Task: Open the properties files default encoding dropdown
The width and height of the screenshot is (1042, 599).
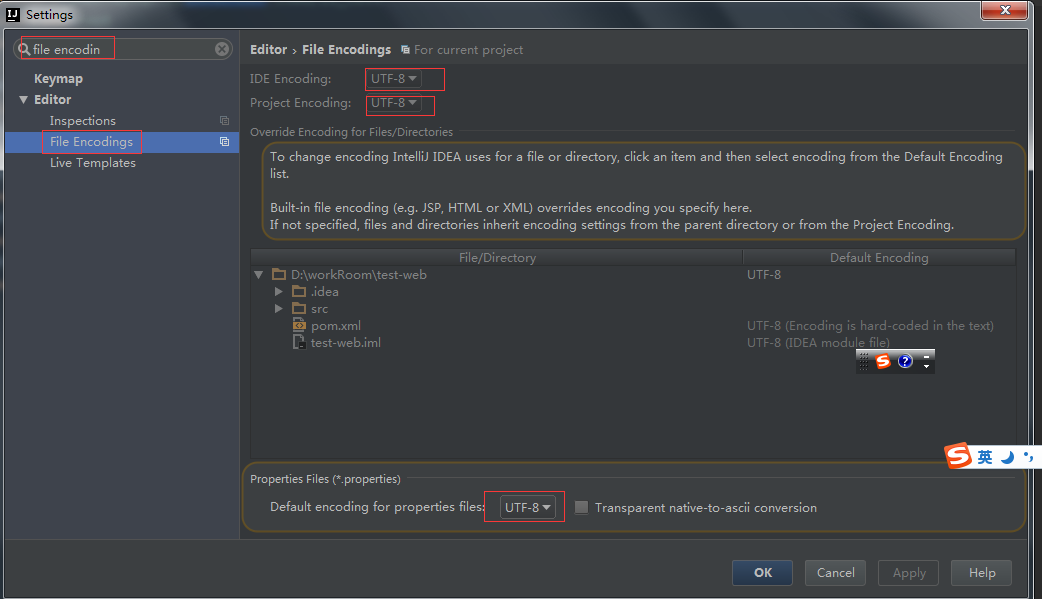Action: 528,507
